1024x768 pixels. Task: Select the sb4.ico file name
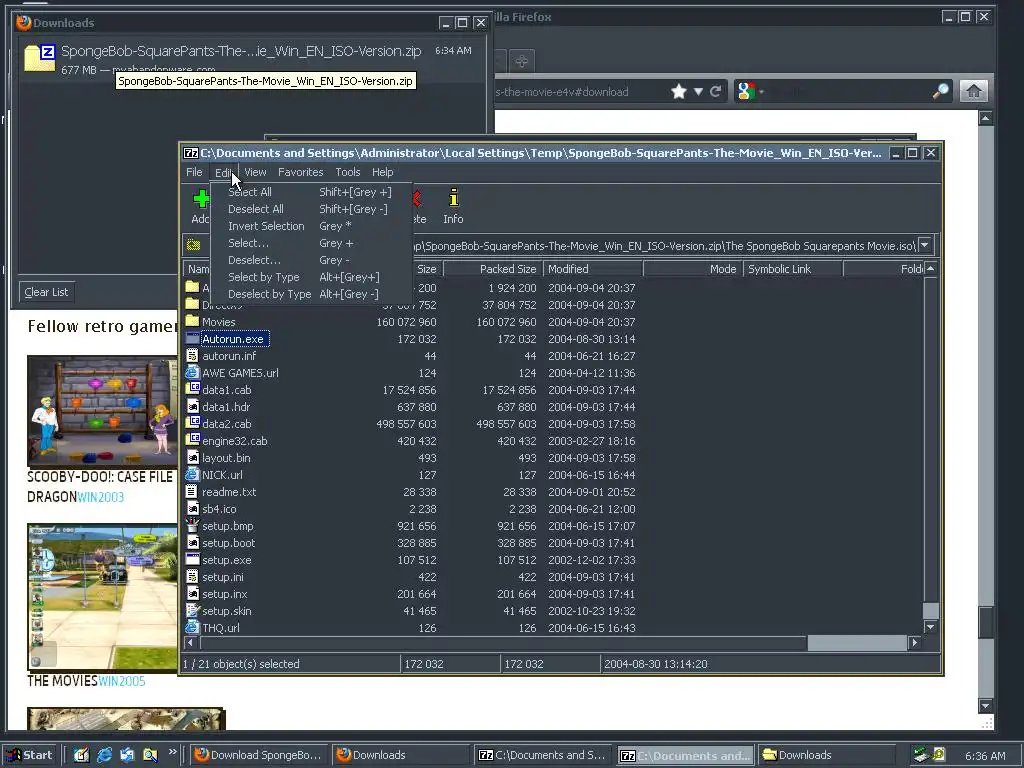(x=219, y=509)
